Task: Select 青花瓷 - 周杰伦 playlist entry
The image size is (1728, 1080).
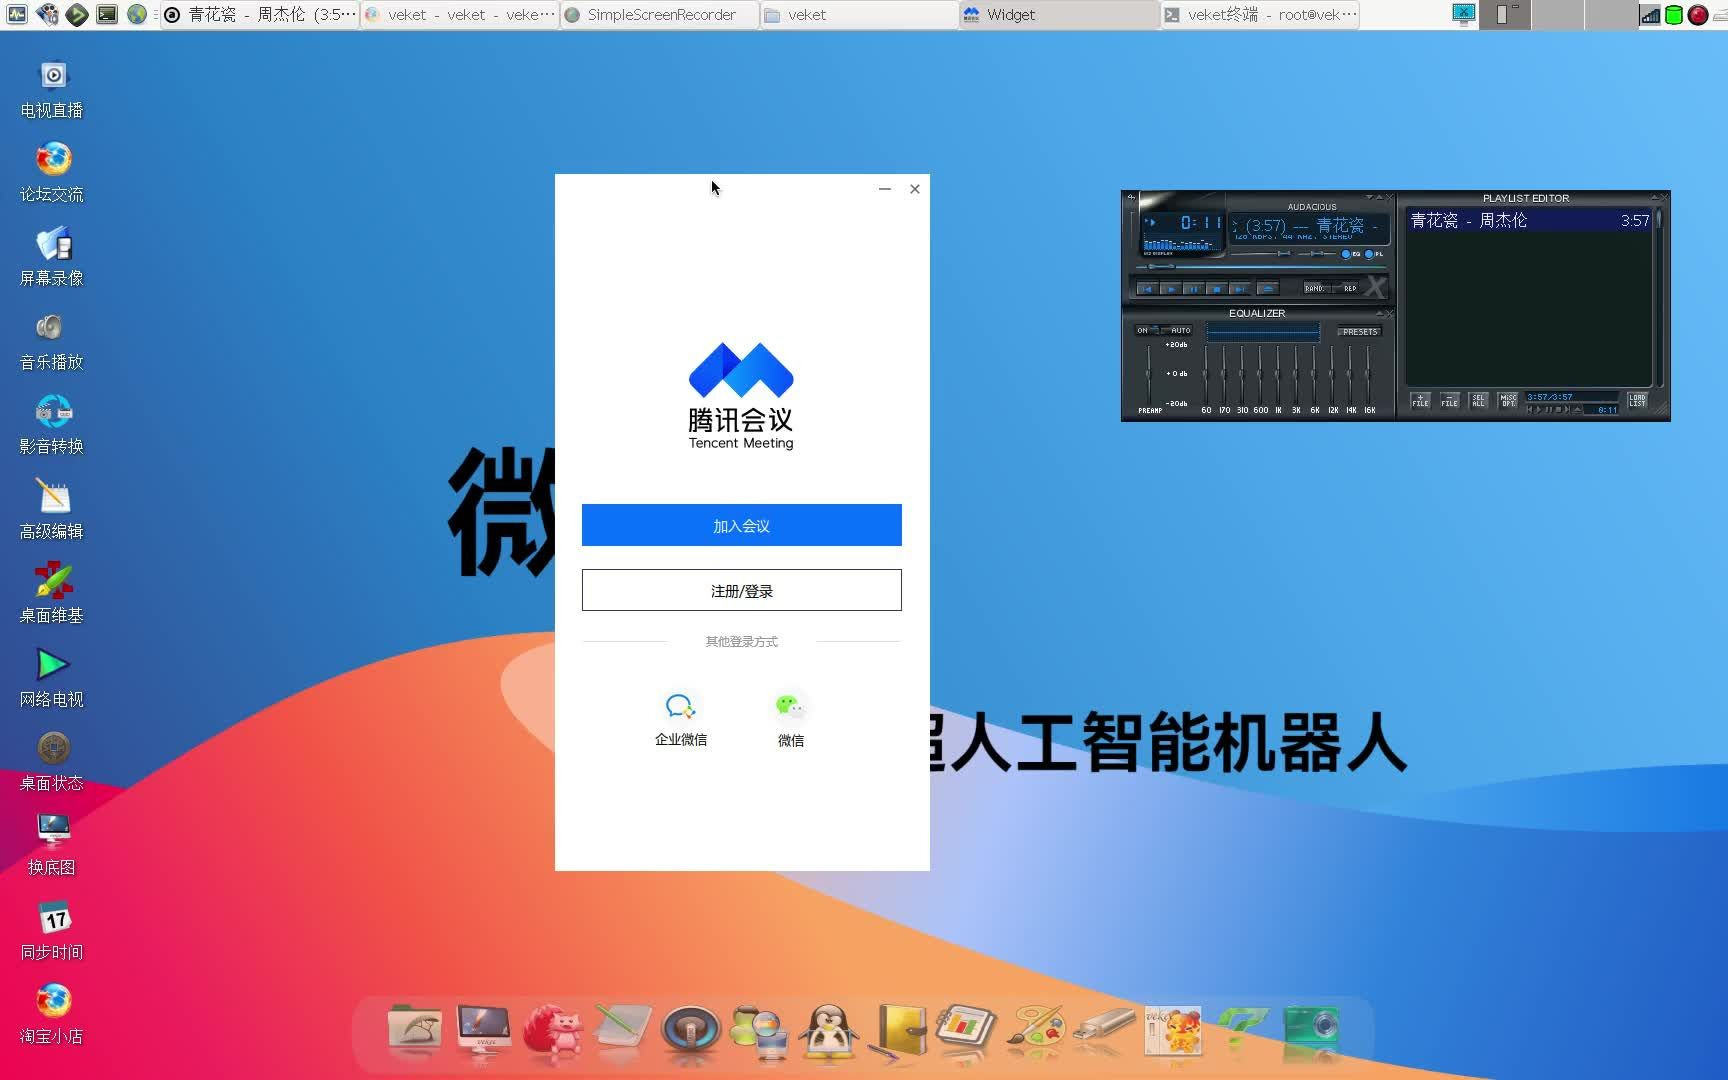Action: point(1529,220)
